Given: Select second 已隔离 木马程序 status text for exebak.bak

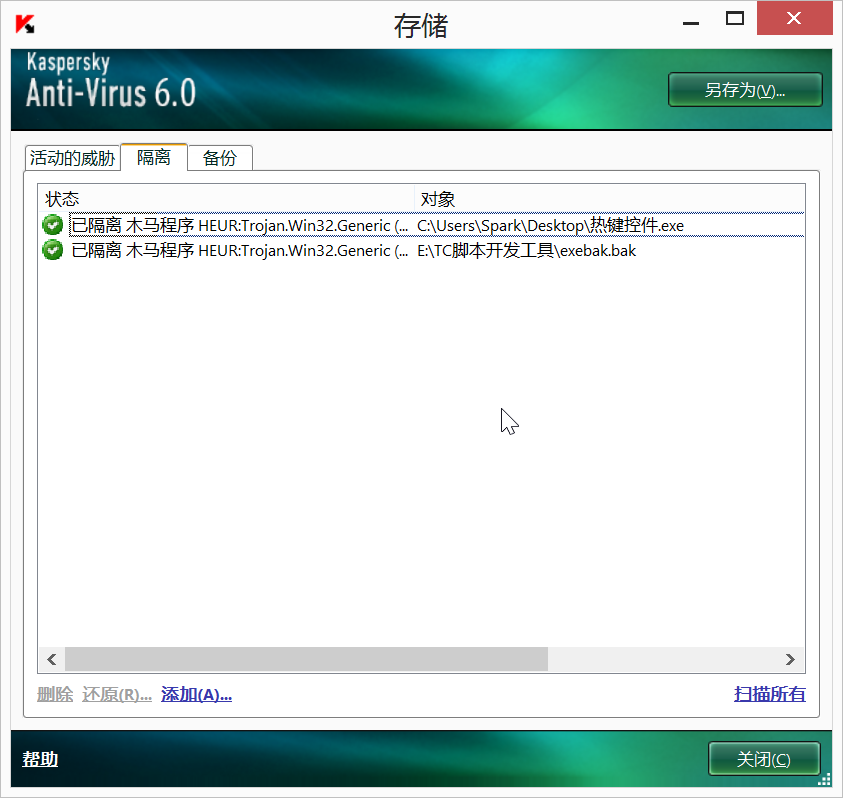Looking at the screenshot, I should (240, 251).
